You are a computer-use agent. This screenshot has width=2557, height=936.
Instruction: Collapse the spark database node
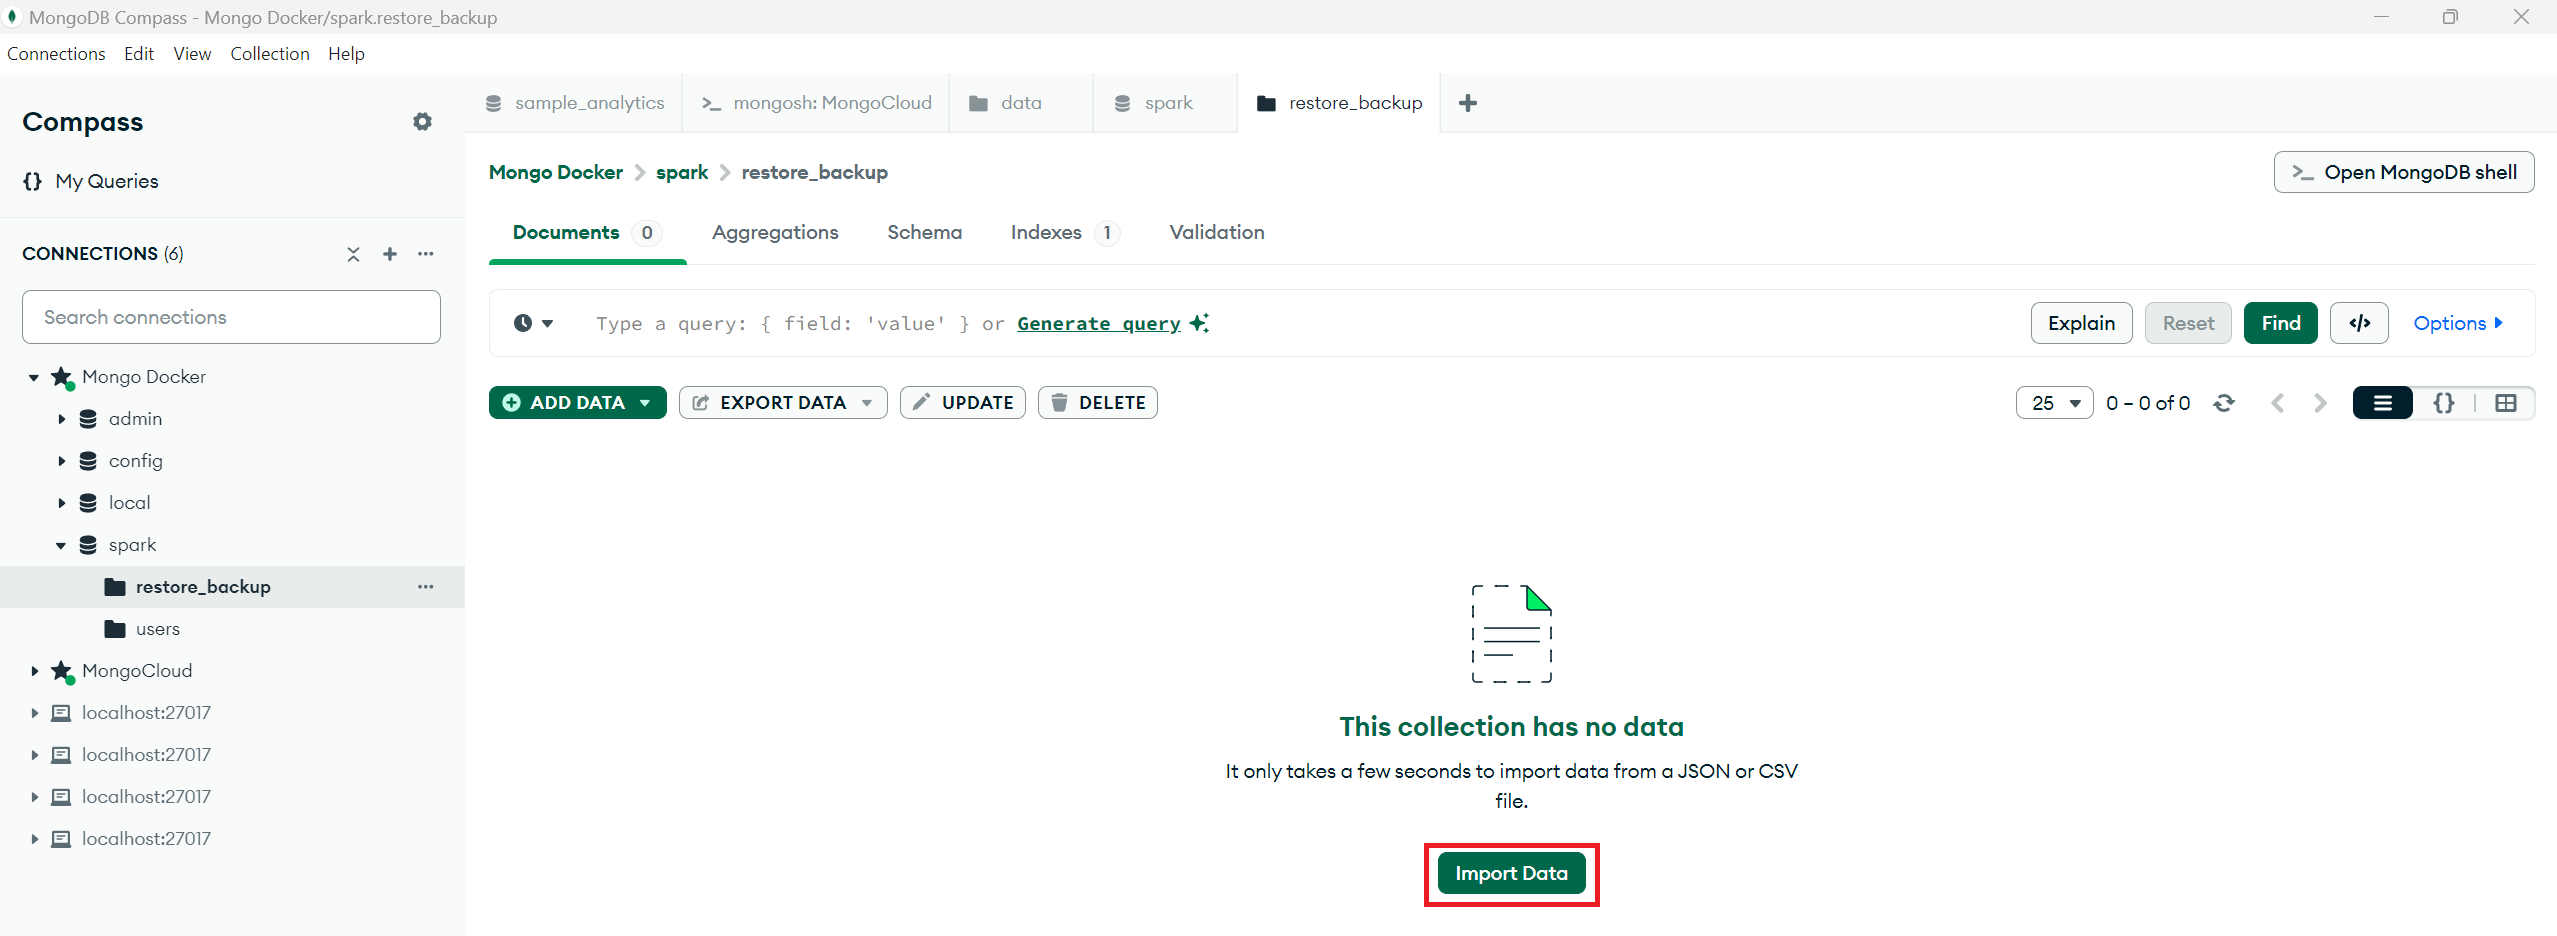[61, 545]
